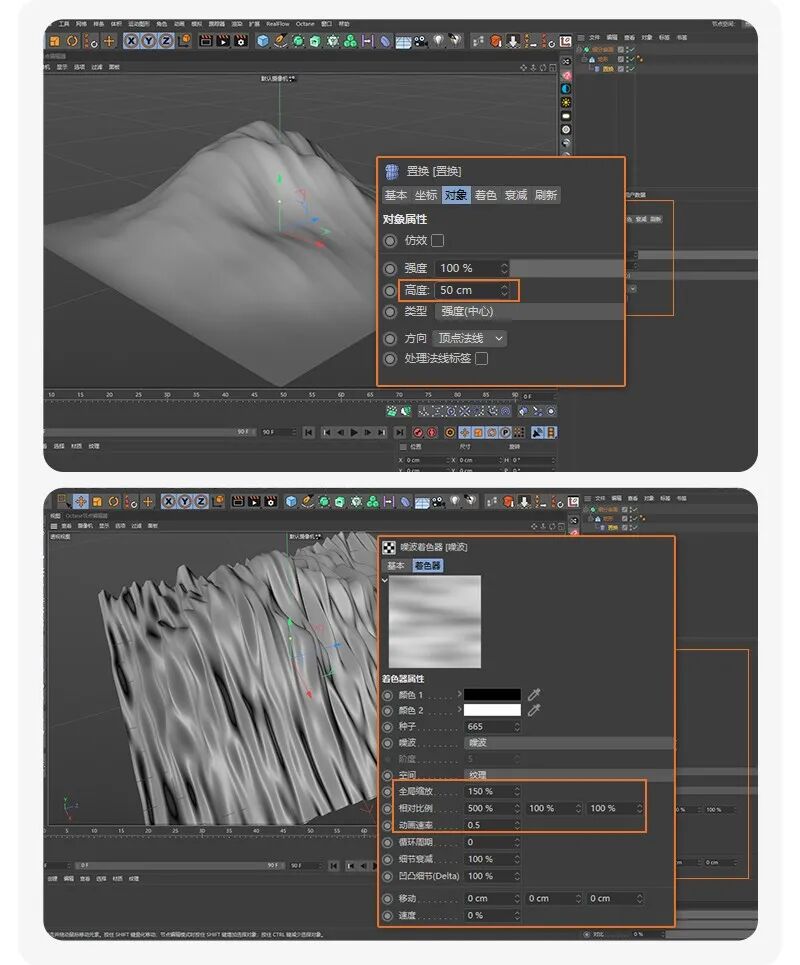Click Render View clapperboard in top window

click(206, 41)
